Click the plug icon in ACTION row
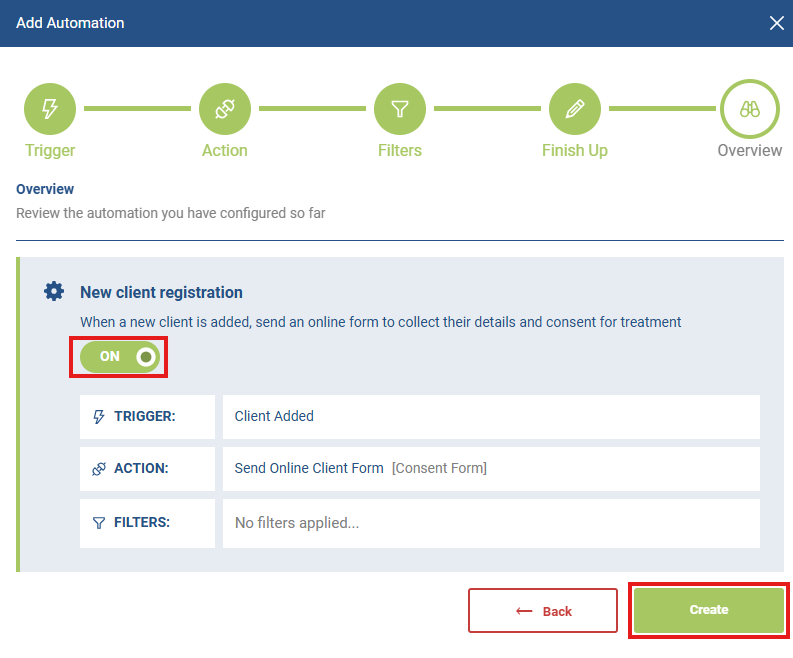The width and height of the screenshot is (793, 658). tap(99, 469)
